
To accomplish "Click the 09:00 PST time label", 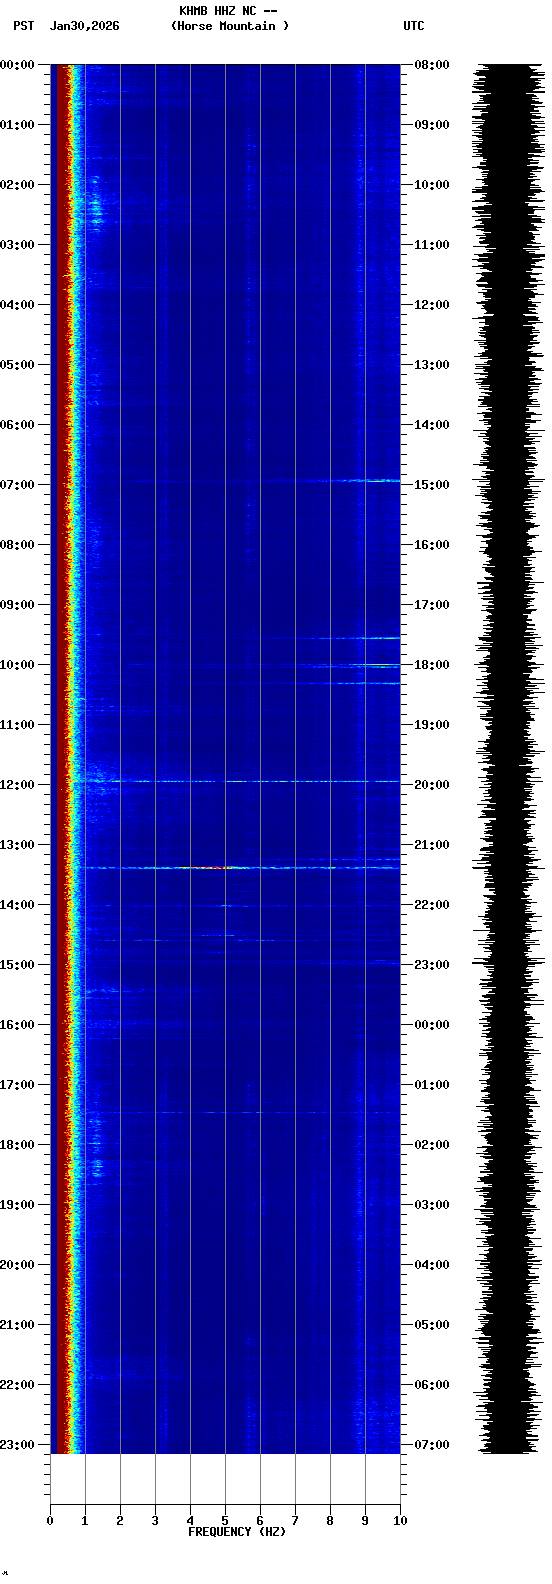I will coord(17,605).
